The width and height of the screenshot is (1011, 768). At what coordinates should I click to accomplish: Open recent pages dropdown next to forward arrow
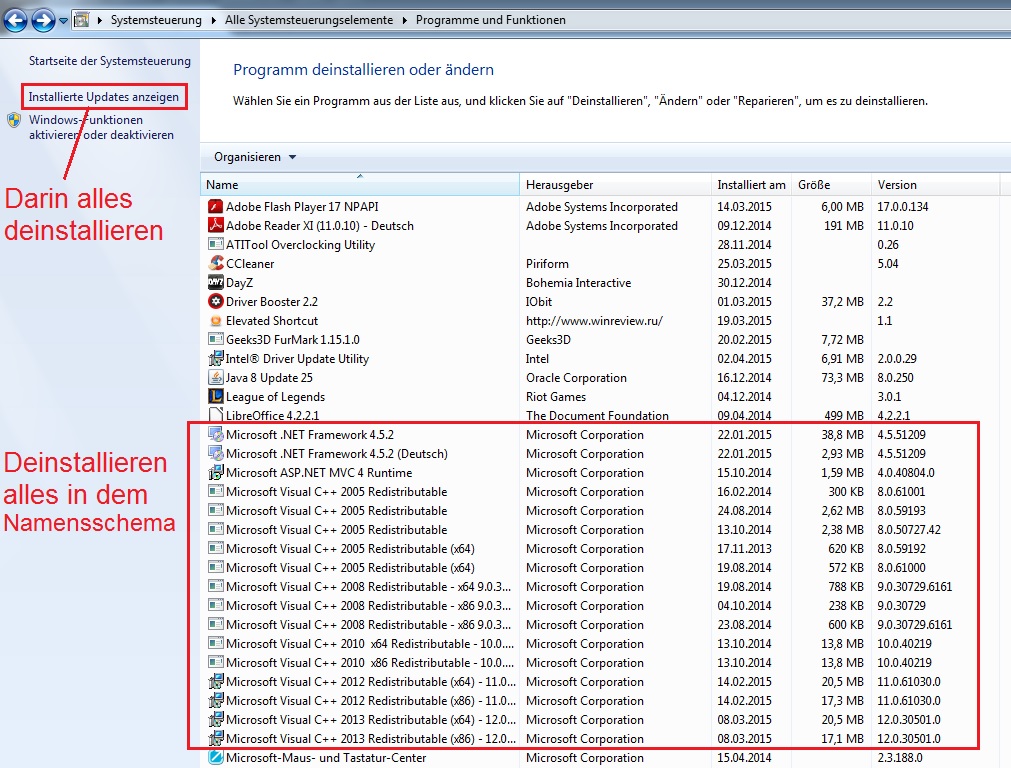coord(63,20)
